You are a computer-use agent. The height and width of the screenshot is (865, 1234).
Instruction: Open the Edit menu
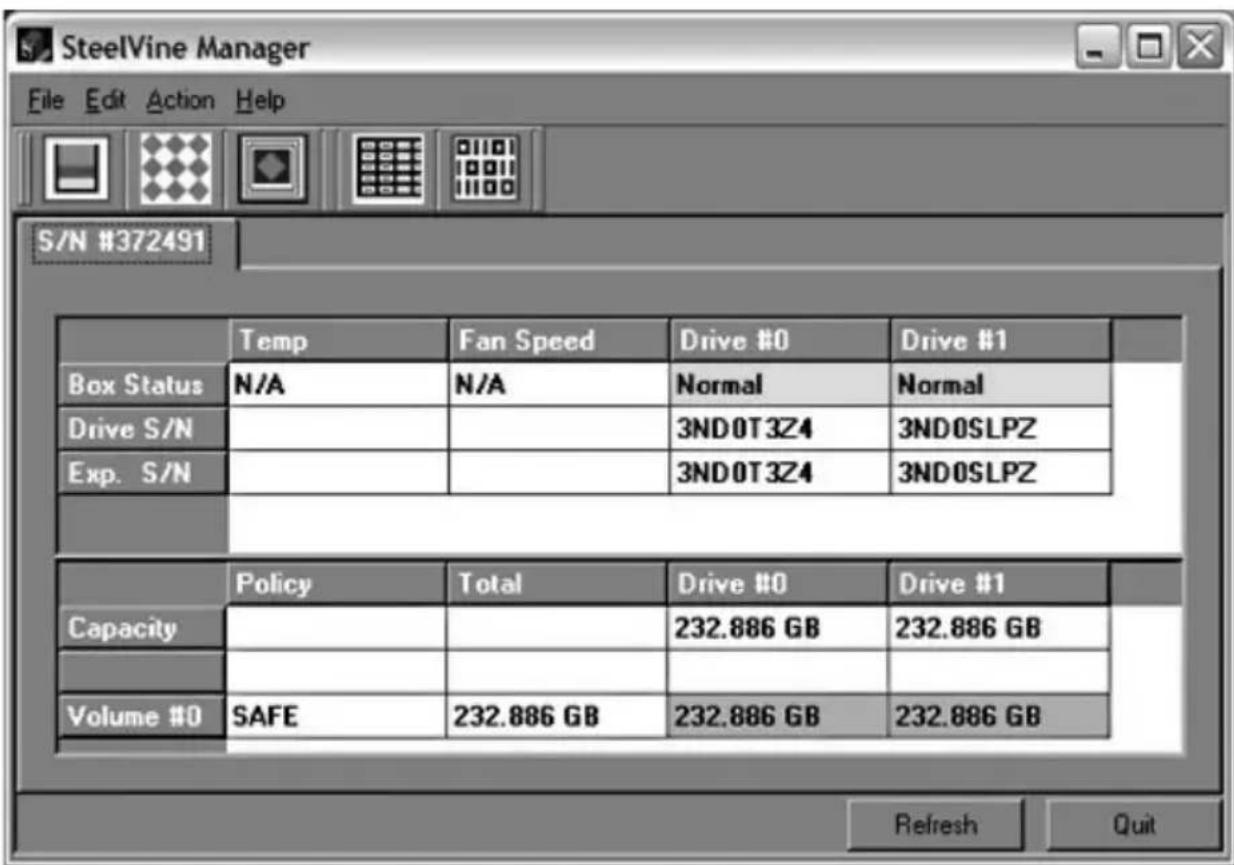coord(106,101)
